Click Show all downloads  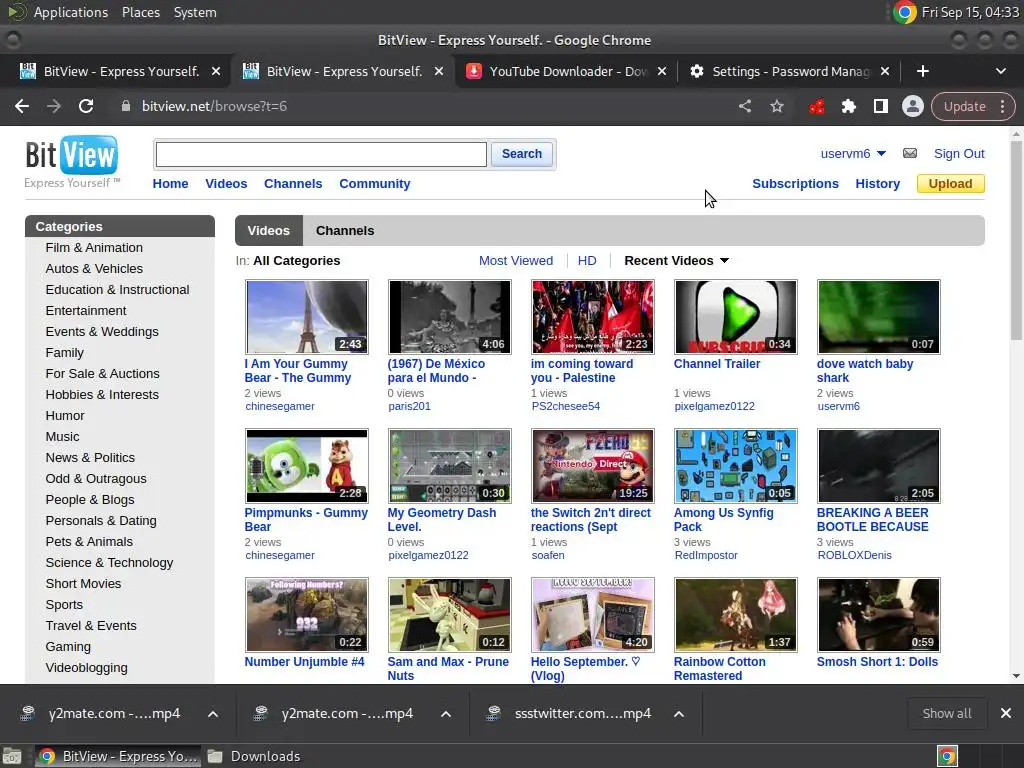[946, 713]
